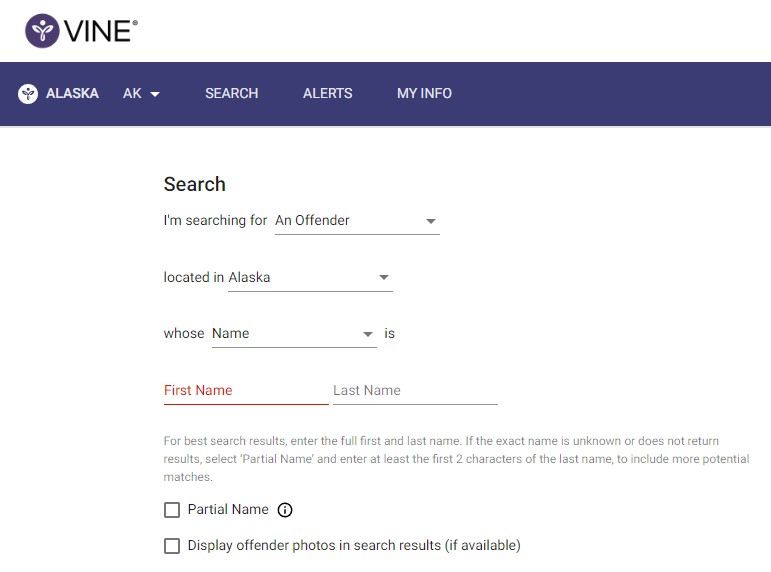Click the caret icon of the Name selector

368,334
